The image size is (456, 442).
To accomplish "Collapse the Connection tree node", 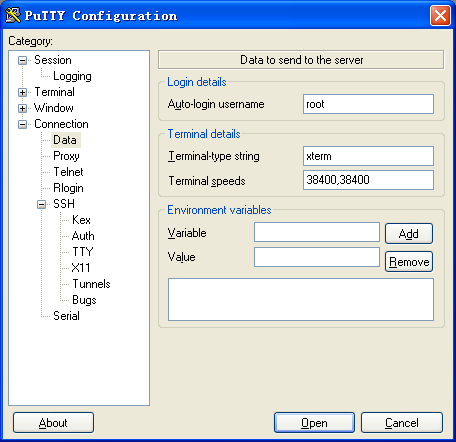I will [x=22, y=124].
